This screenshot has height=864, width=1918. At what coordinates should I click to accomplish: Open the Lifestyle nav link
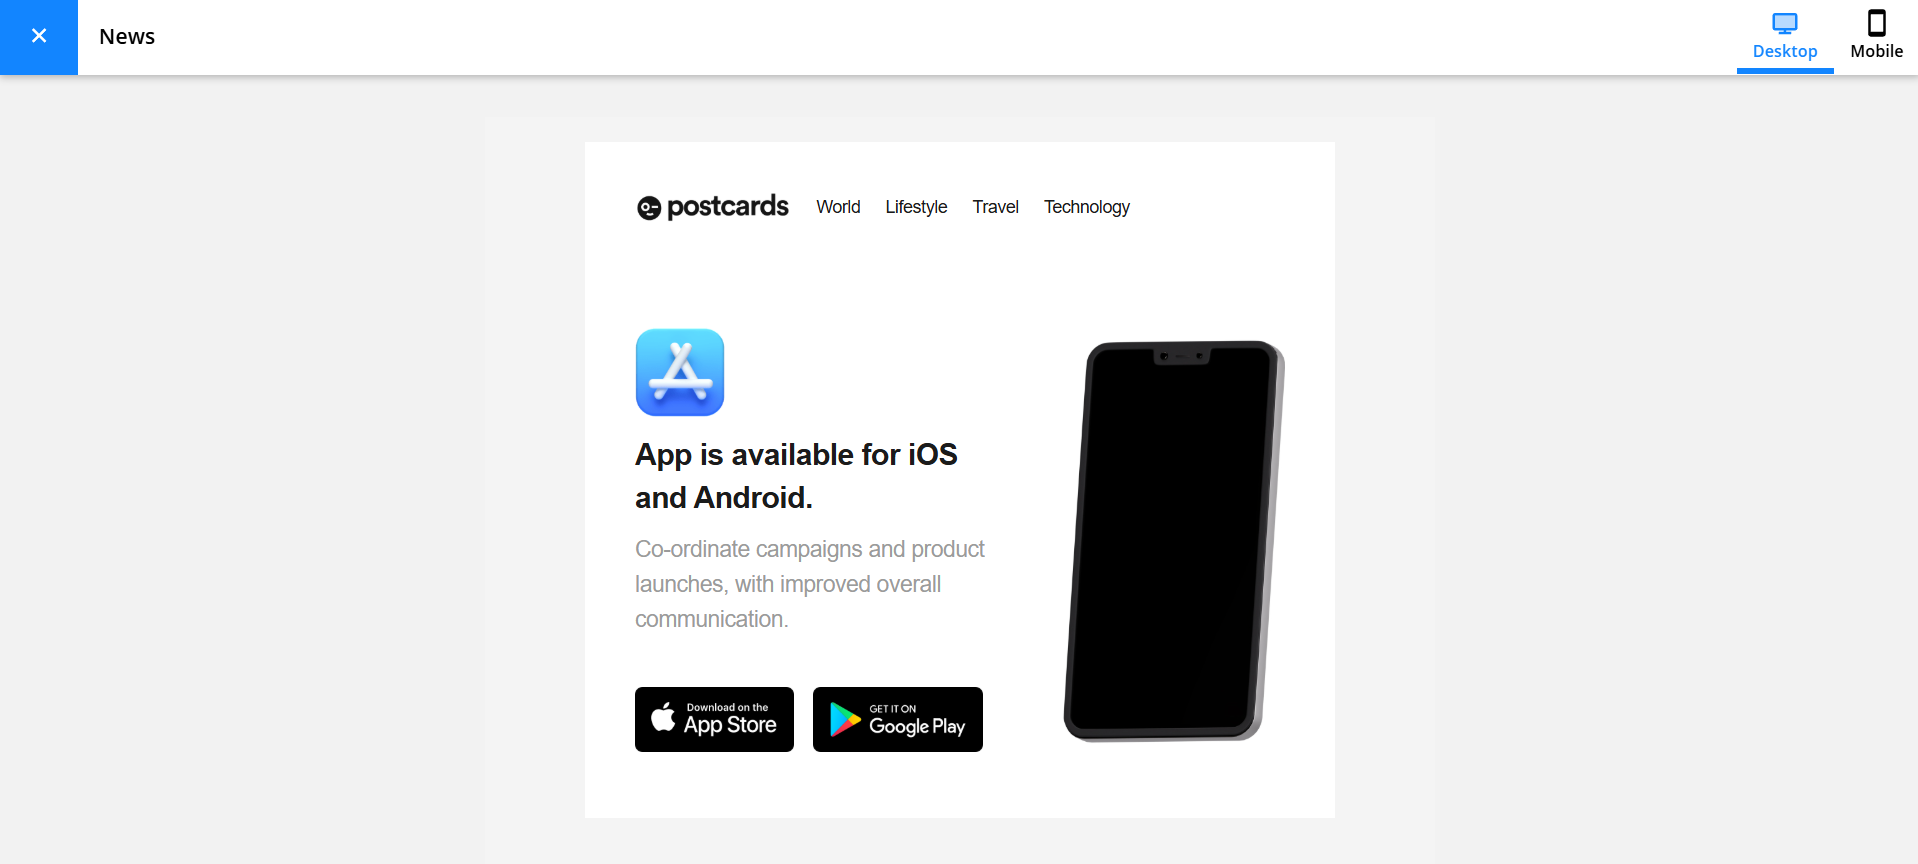[x=916, y=207]
